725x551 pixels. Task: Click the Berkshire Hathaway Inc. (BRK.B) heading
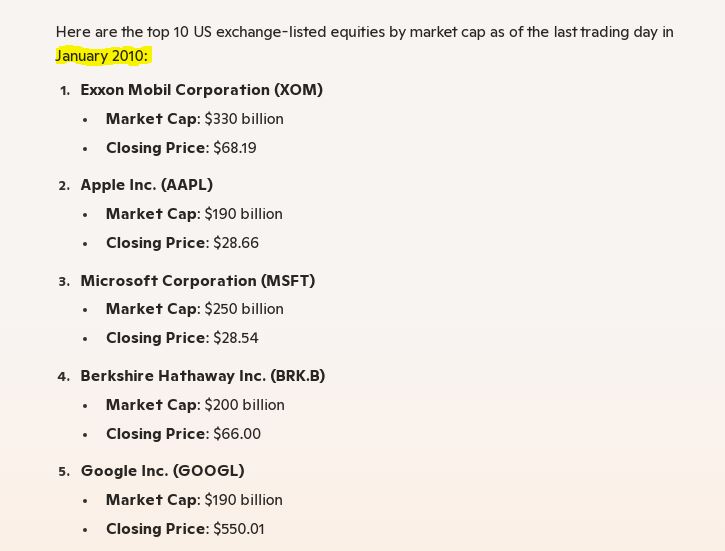202,376
